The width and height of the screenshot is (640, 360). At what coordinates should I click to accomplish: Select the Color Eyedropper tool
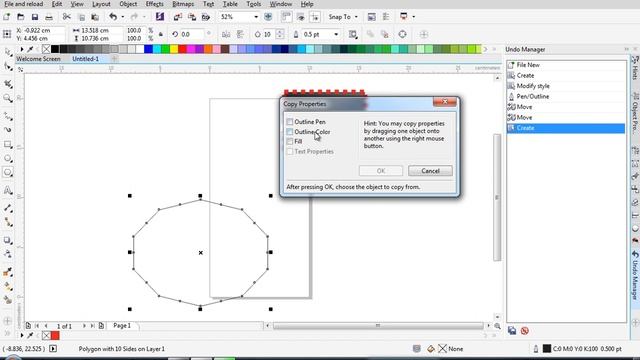[x=8, y=272]
